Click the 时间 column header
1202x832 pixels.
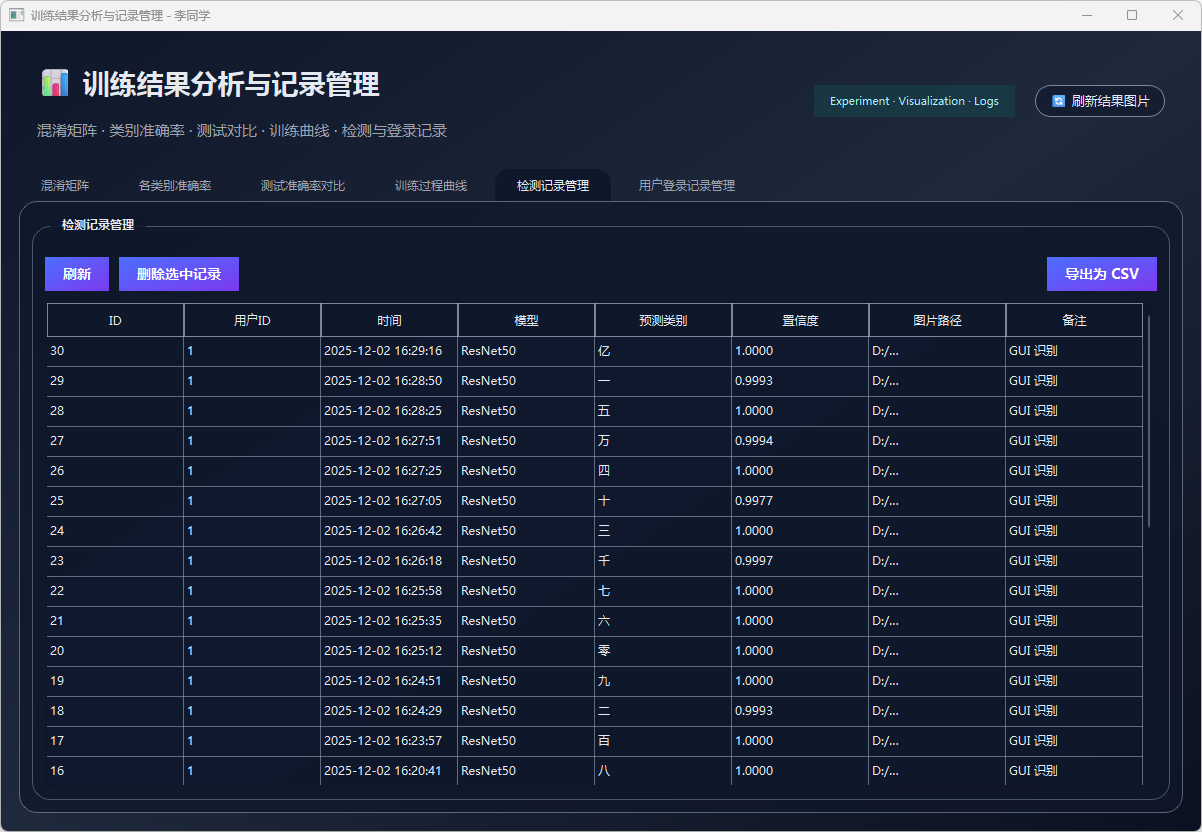click(x=389, y=321)
